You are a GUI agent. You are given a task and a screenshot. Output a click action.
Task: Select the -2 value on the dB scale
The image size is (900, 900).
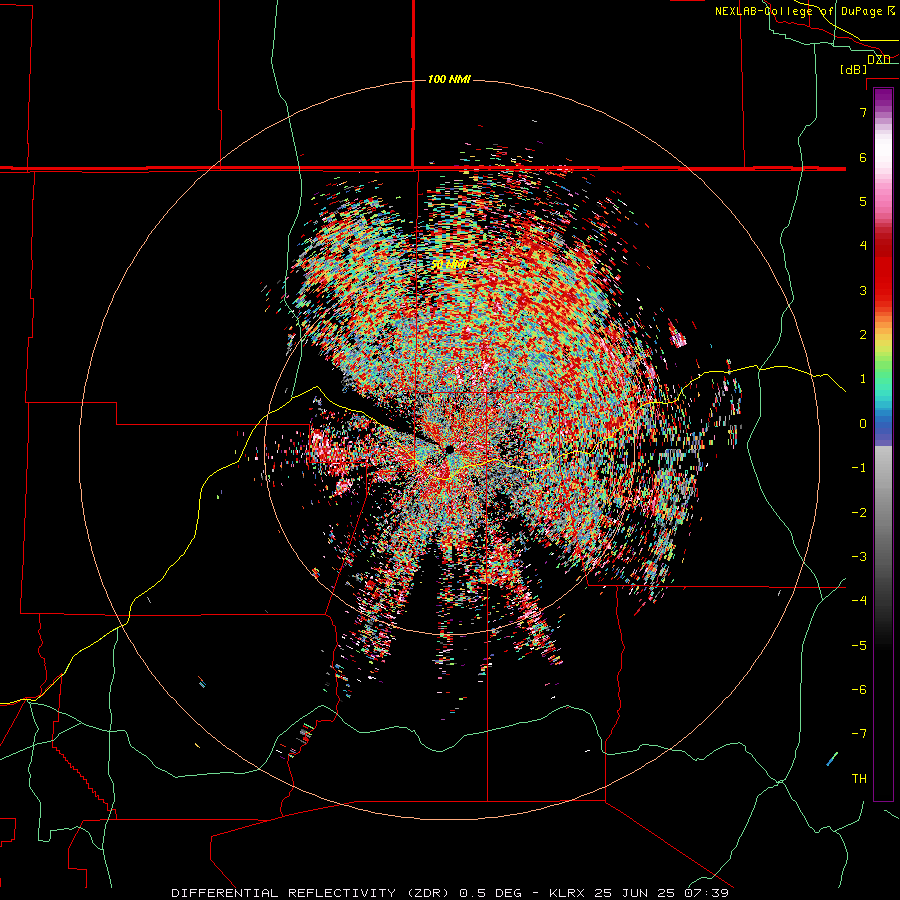[859, 513]
